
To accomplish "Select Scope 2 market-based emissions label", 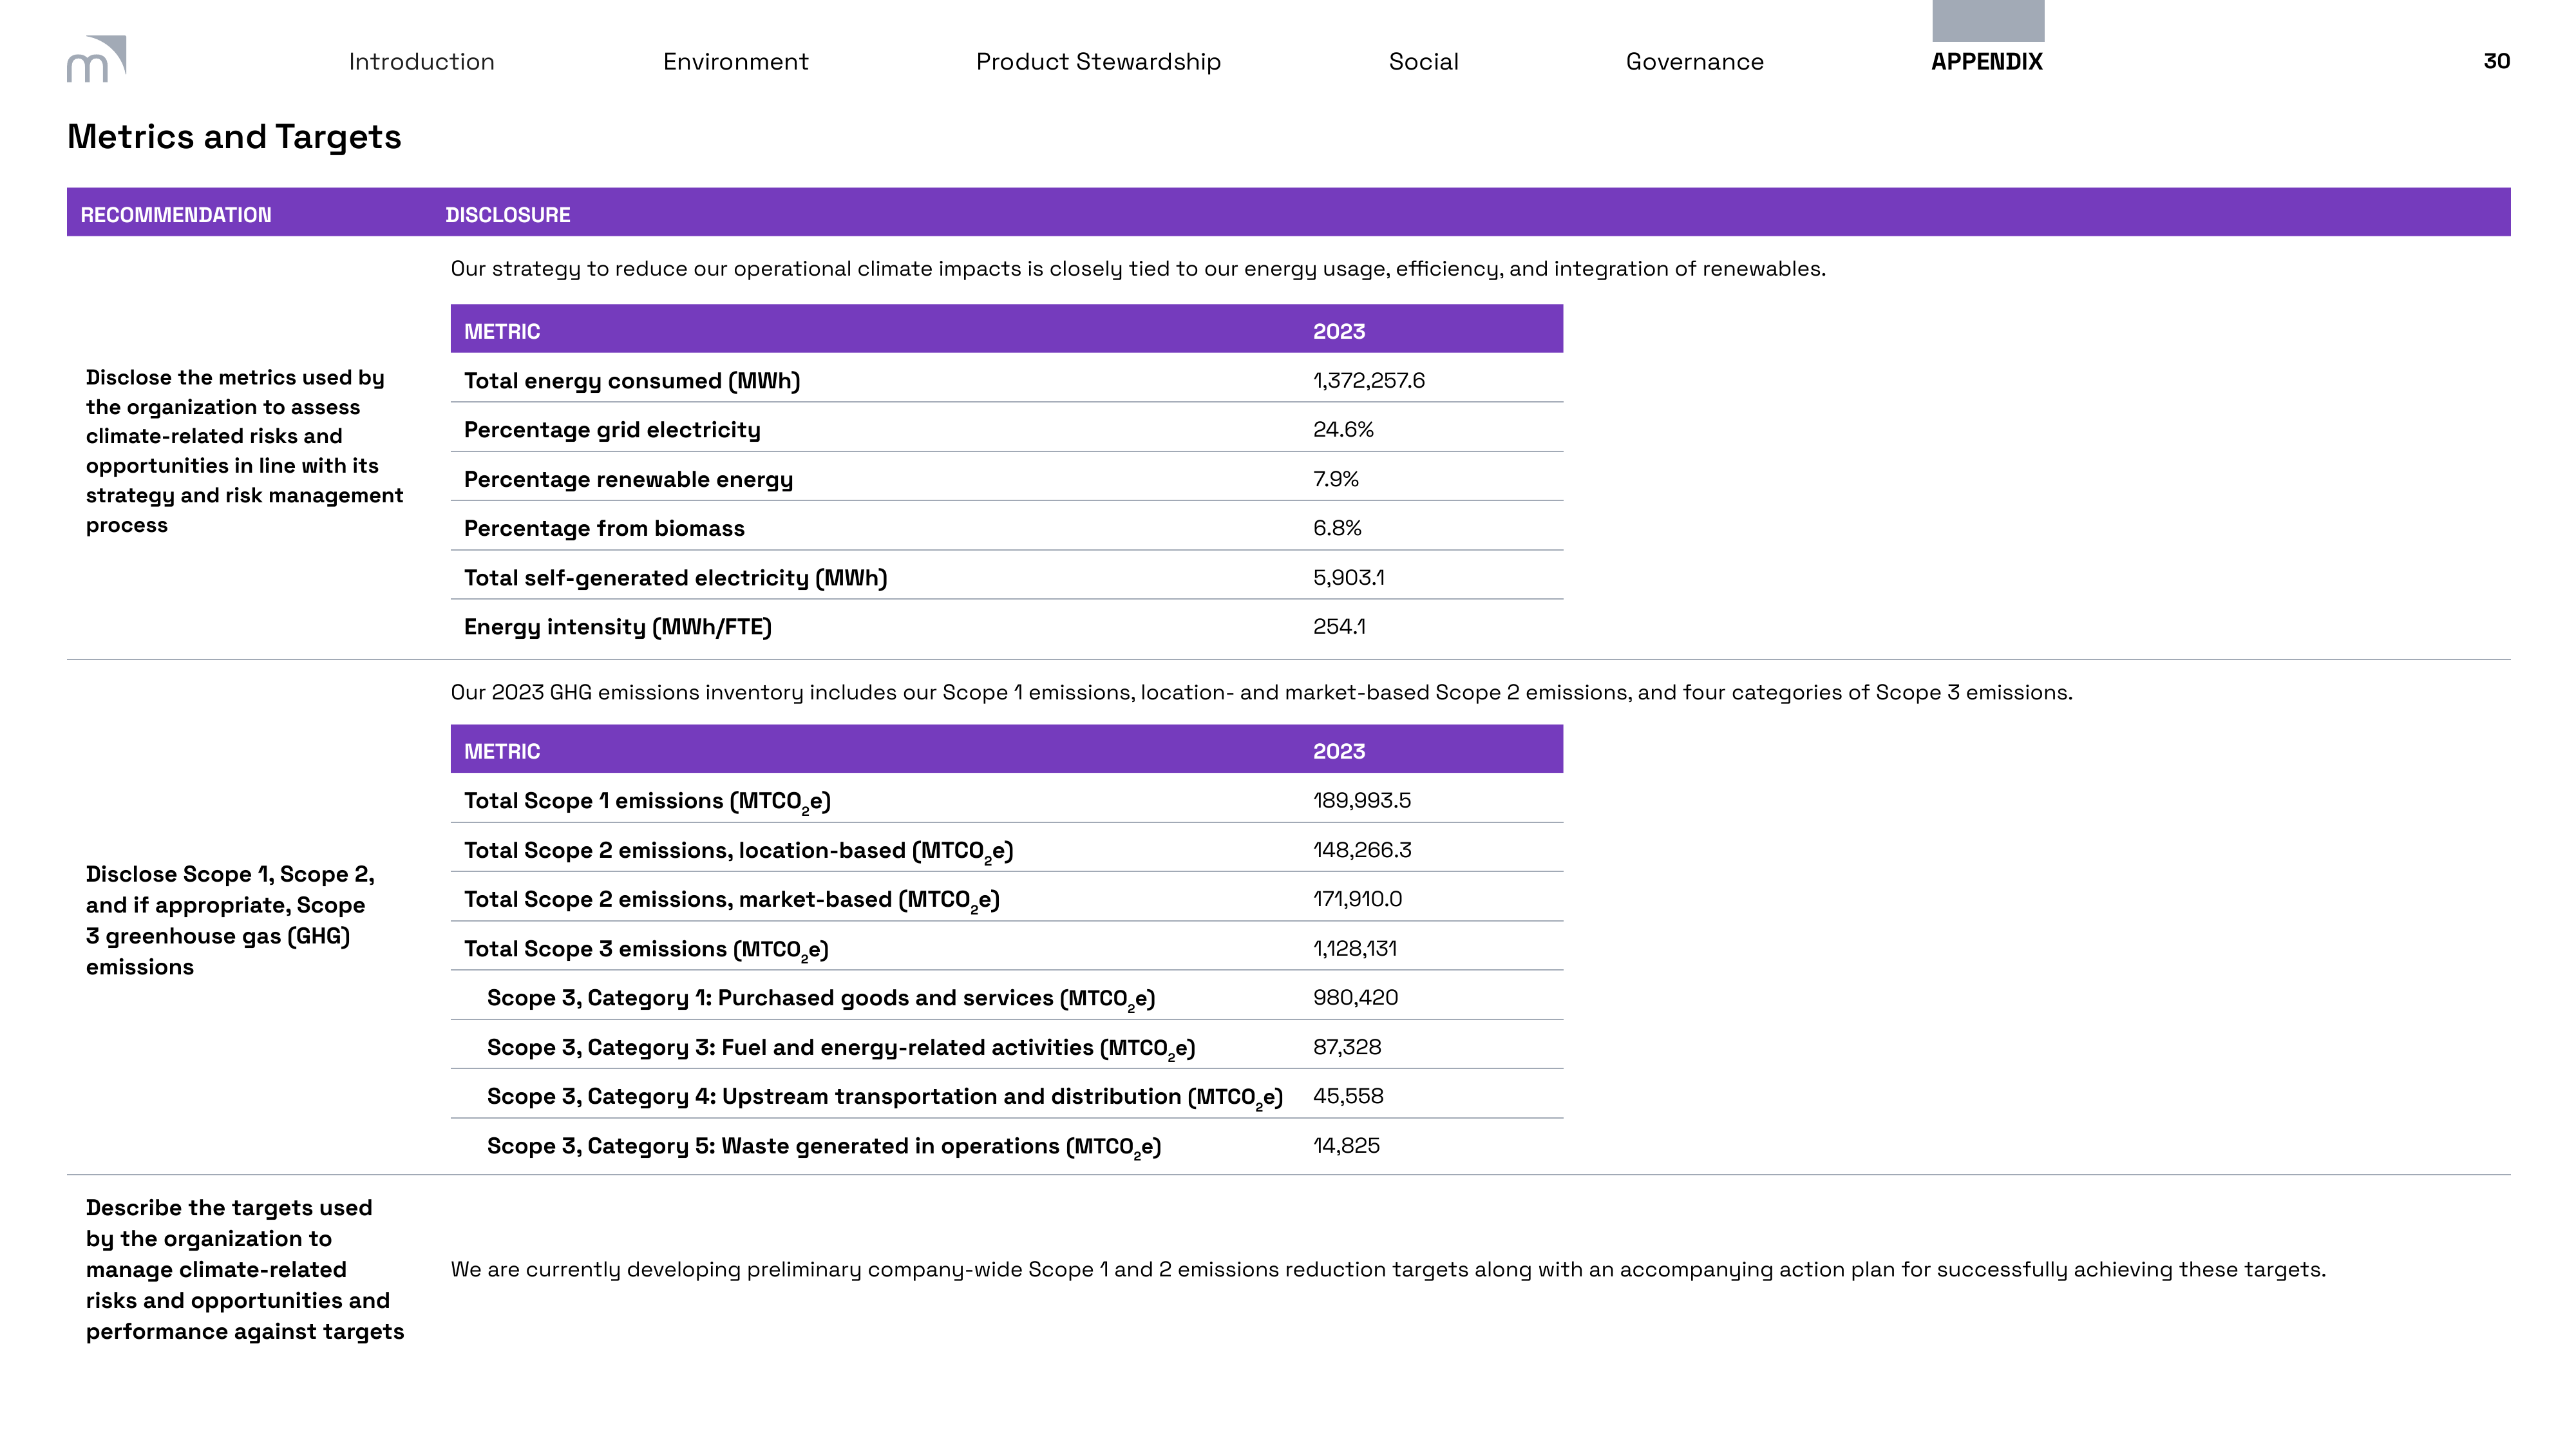I will 732,900.
